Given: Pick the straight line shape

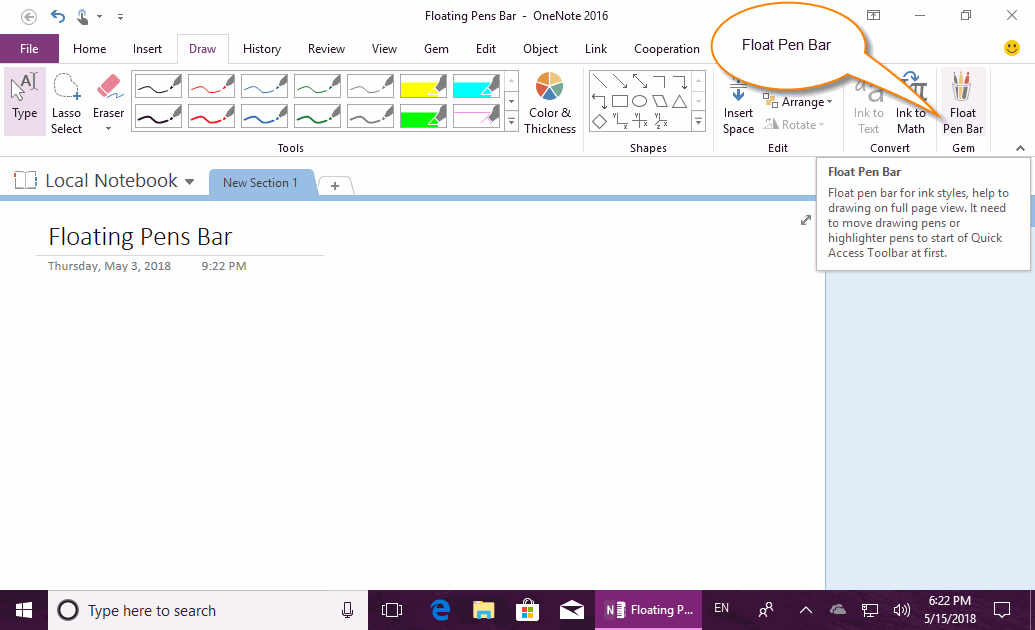Looking at the screenshot, I should 599,81.
